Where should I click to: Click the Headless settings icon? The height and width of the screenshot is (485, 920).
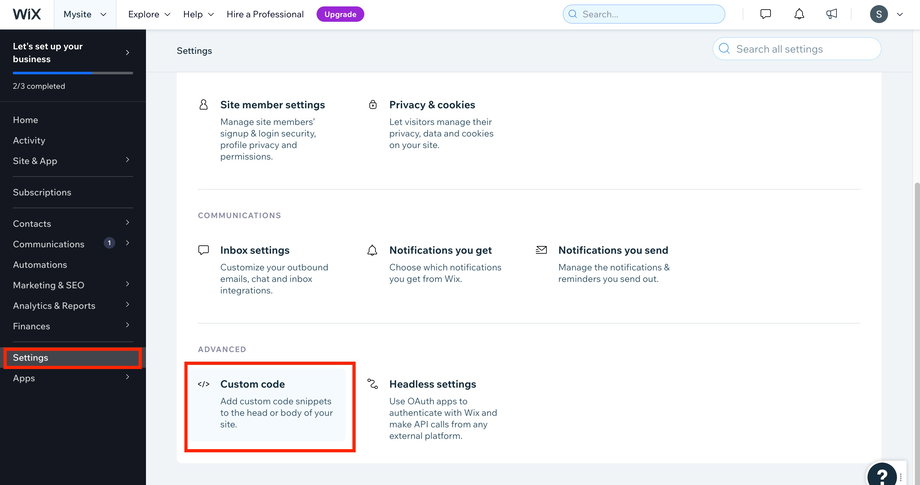coord(373,384)
